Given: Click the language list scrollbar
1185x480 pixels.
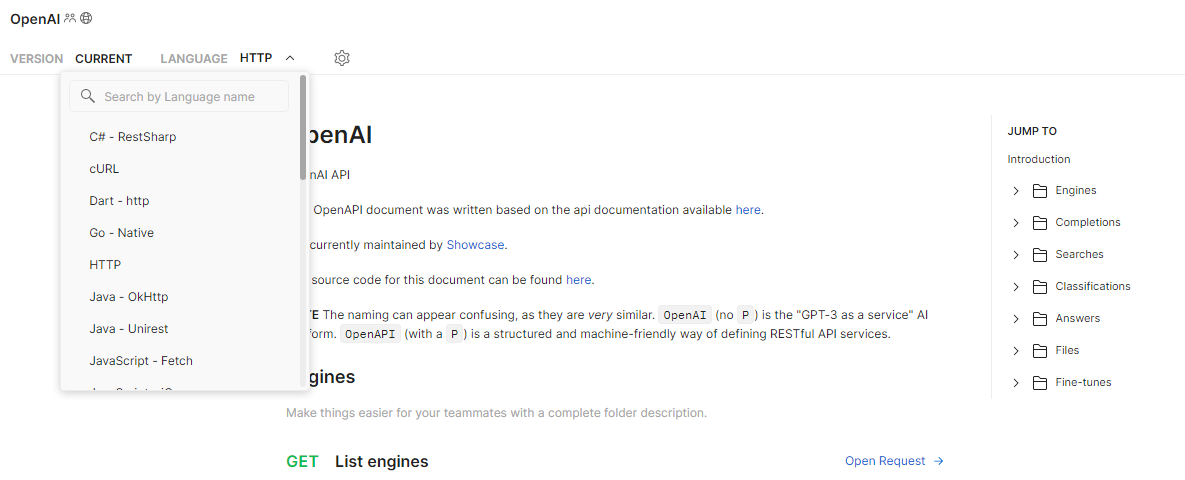Looking at the screenshot, I should (x=303, y=127).
